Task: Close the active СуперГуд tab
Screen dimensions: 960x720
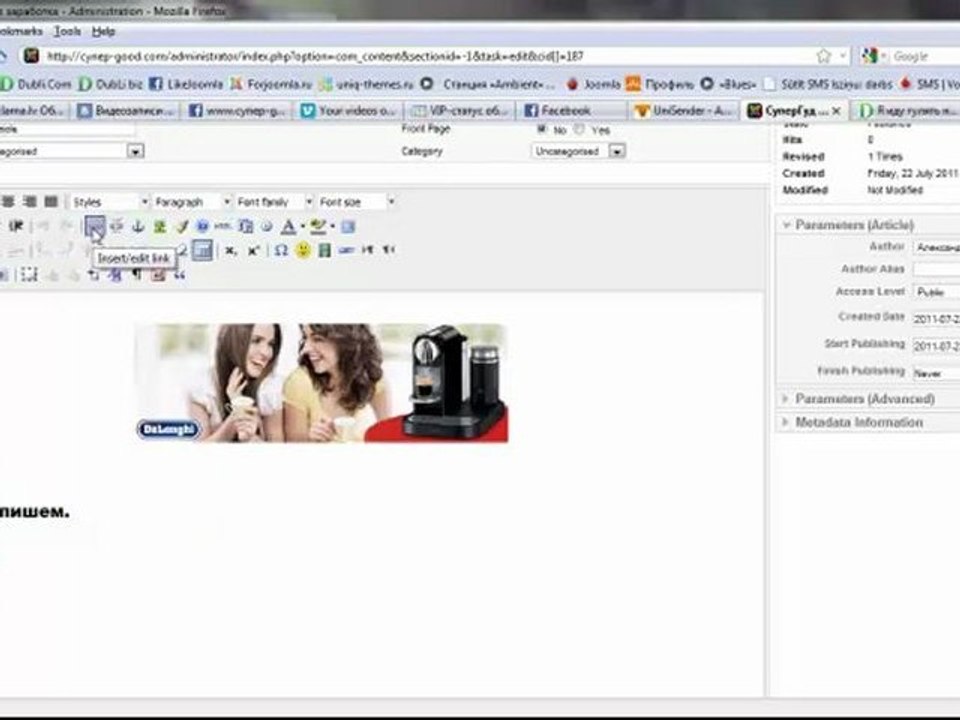Action: (x=836, y=111)
